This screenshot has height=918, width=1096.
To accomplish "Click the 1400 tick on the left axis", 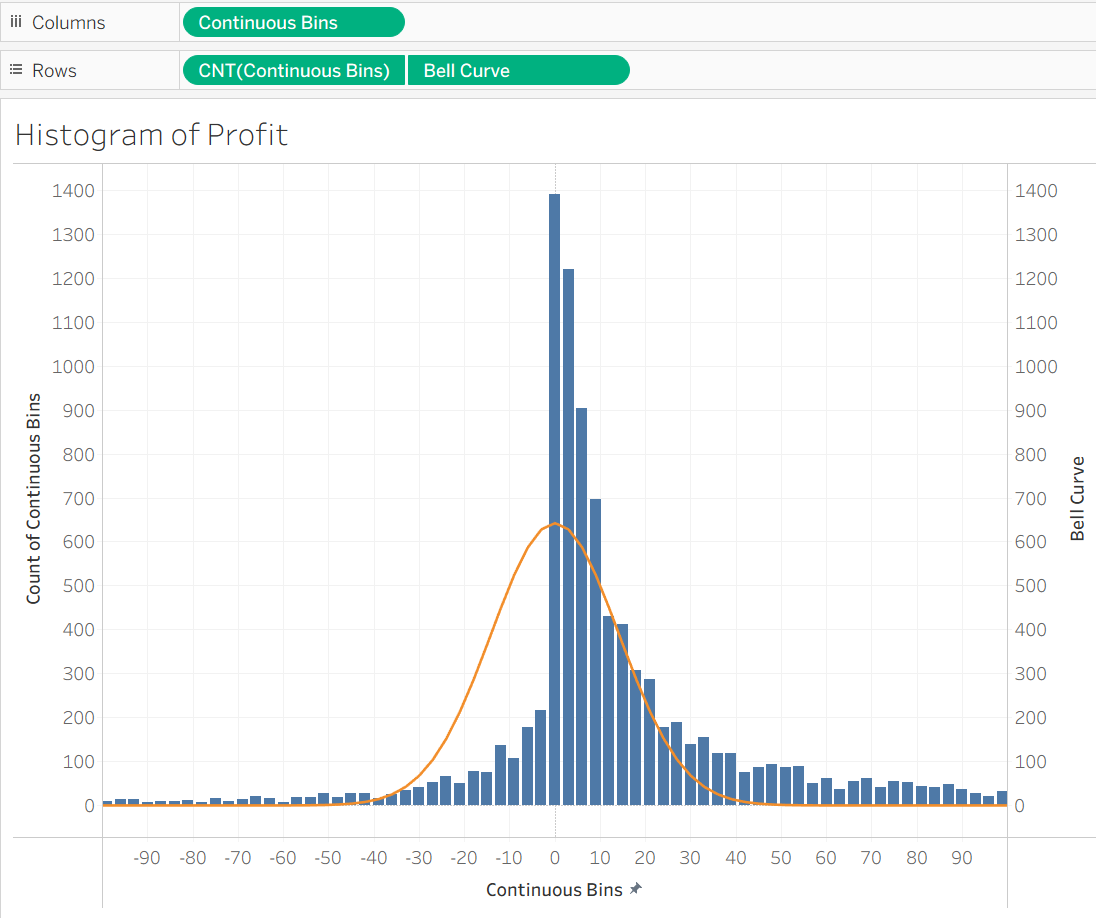I will click(x=73, y=191).
